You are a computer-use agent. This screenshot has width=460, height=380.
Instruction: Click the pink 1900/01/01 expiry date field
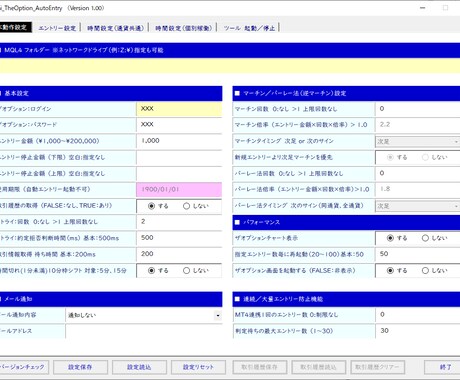[x=179, y=189]
